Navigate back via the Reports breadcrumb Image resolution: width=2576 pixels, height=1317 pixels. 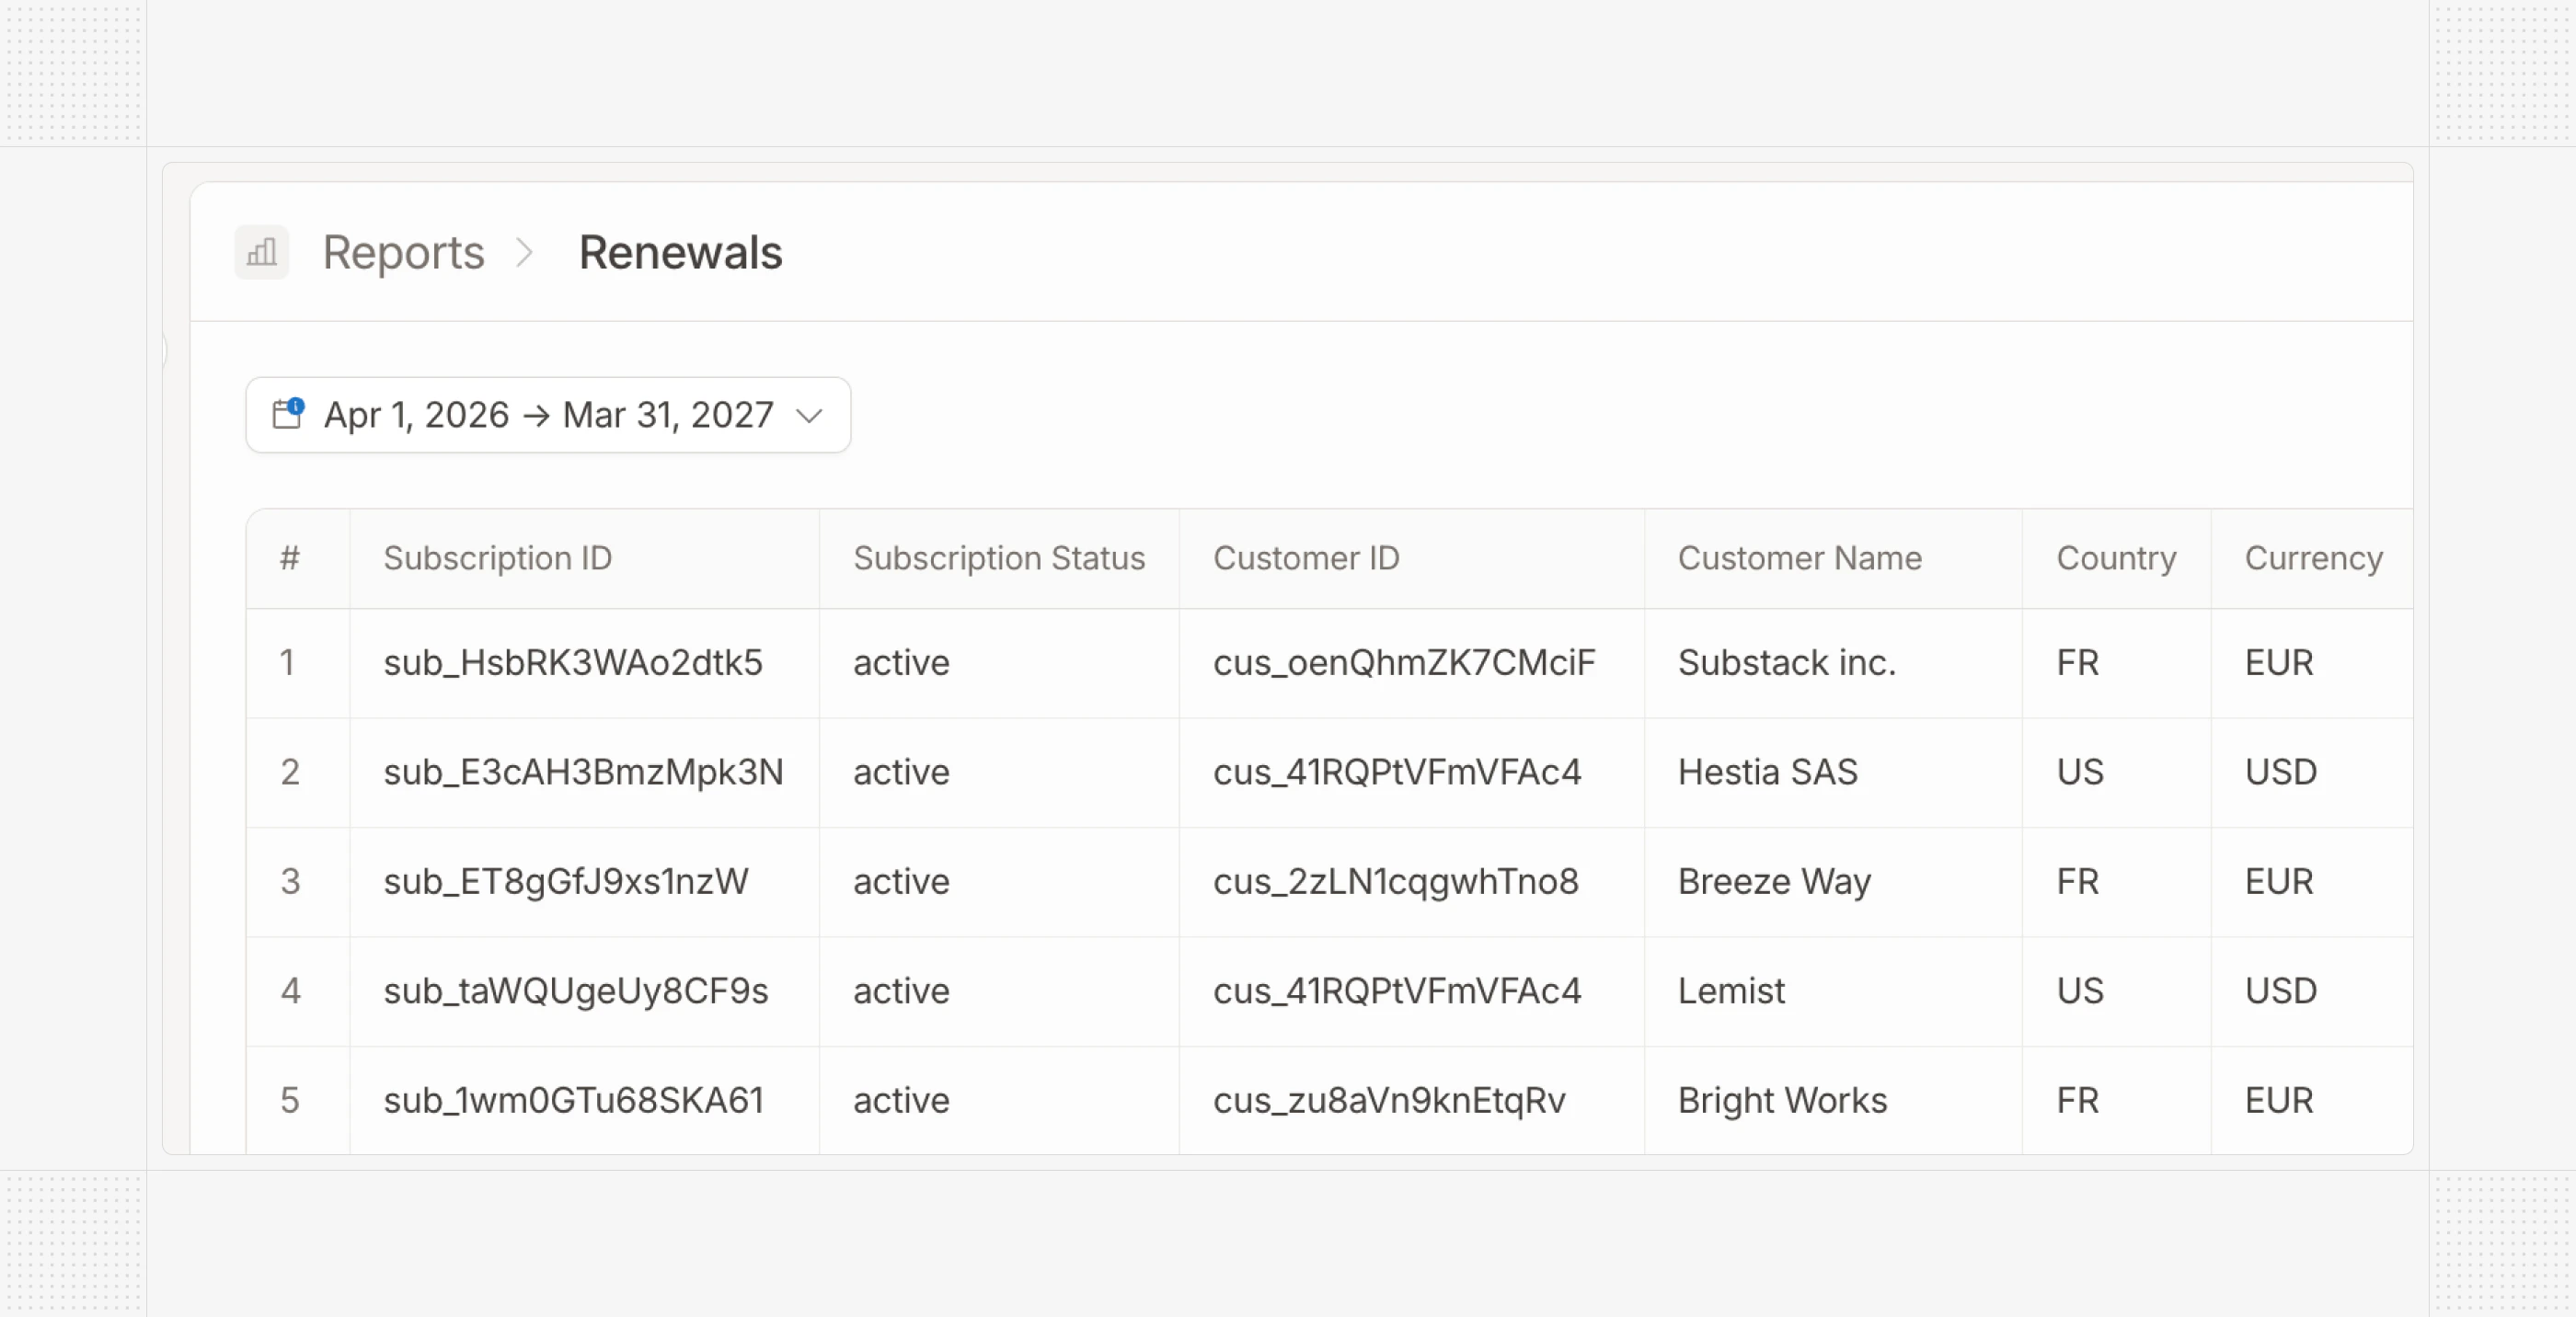pyautogui.click(x=402, y=252)
